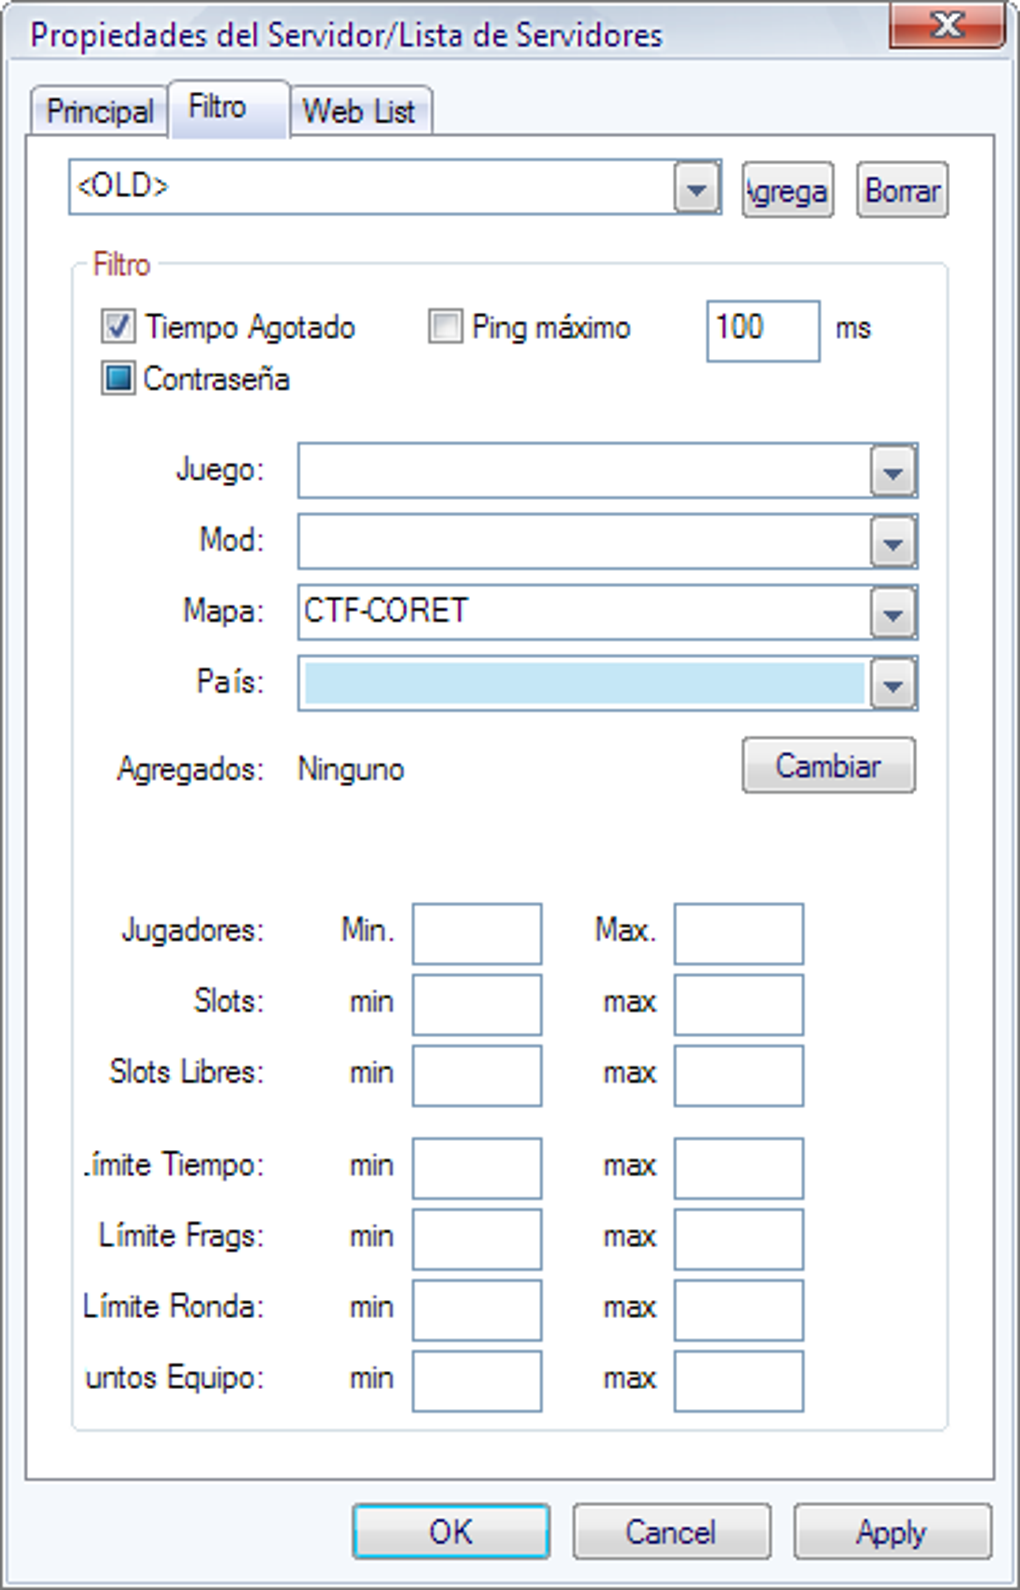1020x1590 pixels.
Task: Expand the Mod dropdown list
Action: click(x=893, y=543)
